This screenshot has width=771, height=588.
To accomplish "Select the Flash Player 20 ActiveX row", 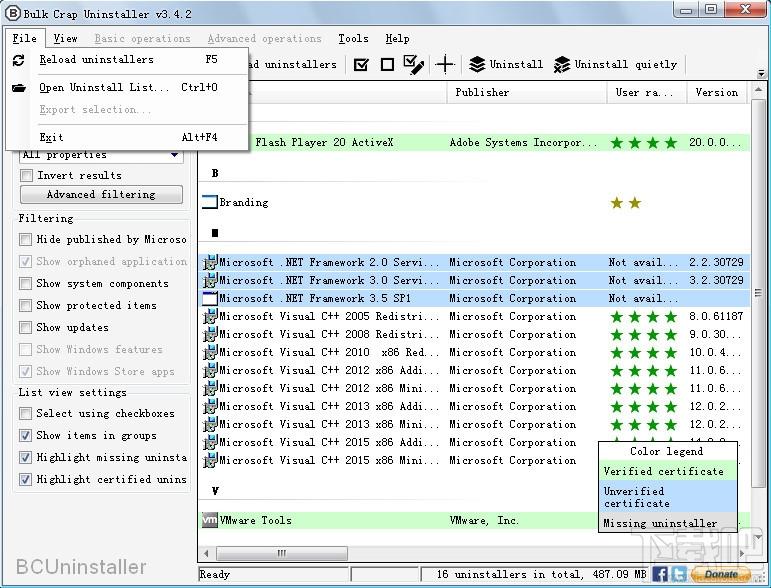I will (x=474, y=143).
